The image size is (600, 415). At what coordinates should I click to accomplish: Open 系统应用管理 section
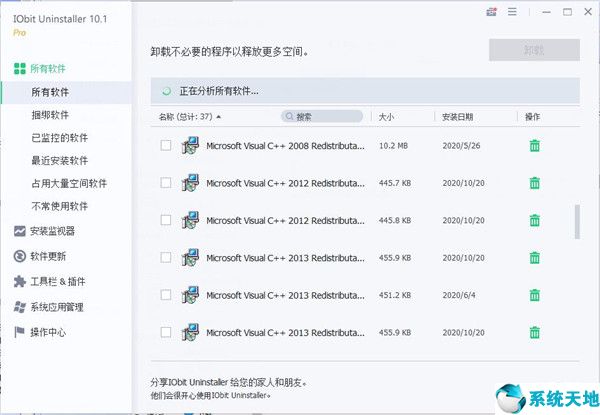[x=57, y=307]
